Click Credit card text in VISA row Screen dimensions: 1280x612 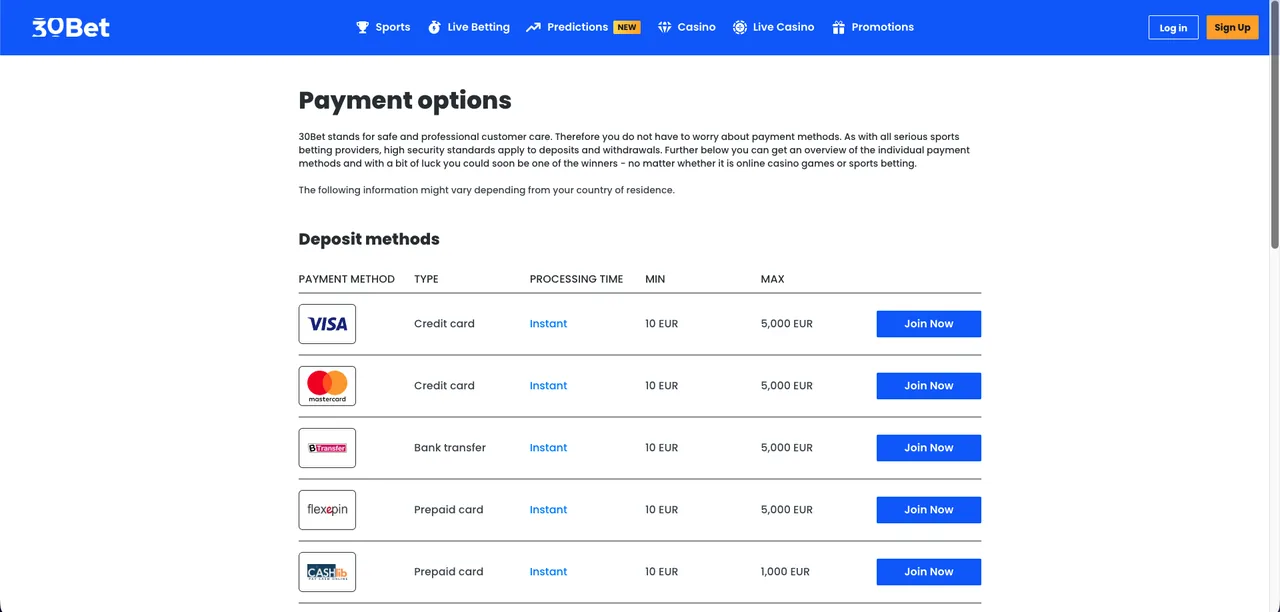(444, 324)
